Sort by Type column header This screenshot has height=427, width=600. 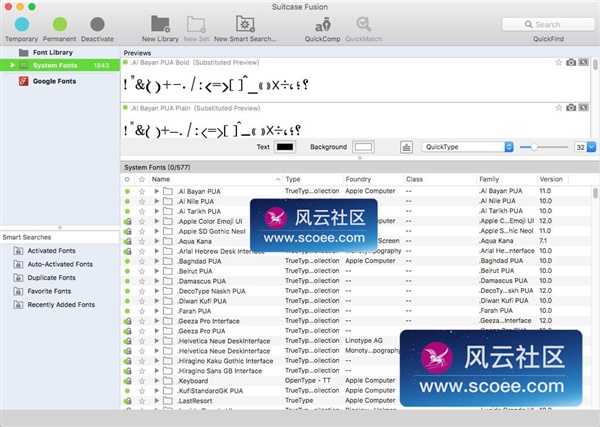click(313, 179)
